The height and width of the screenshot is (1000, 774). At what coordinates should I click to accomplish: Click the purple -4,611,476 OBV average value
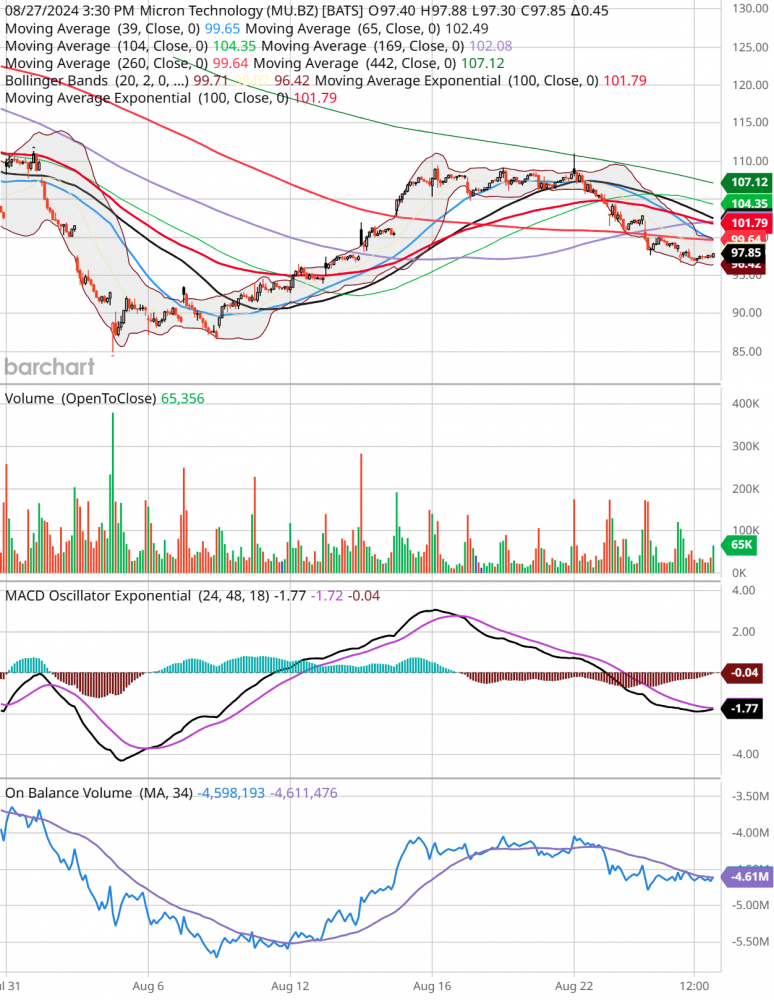(303, 793)
